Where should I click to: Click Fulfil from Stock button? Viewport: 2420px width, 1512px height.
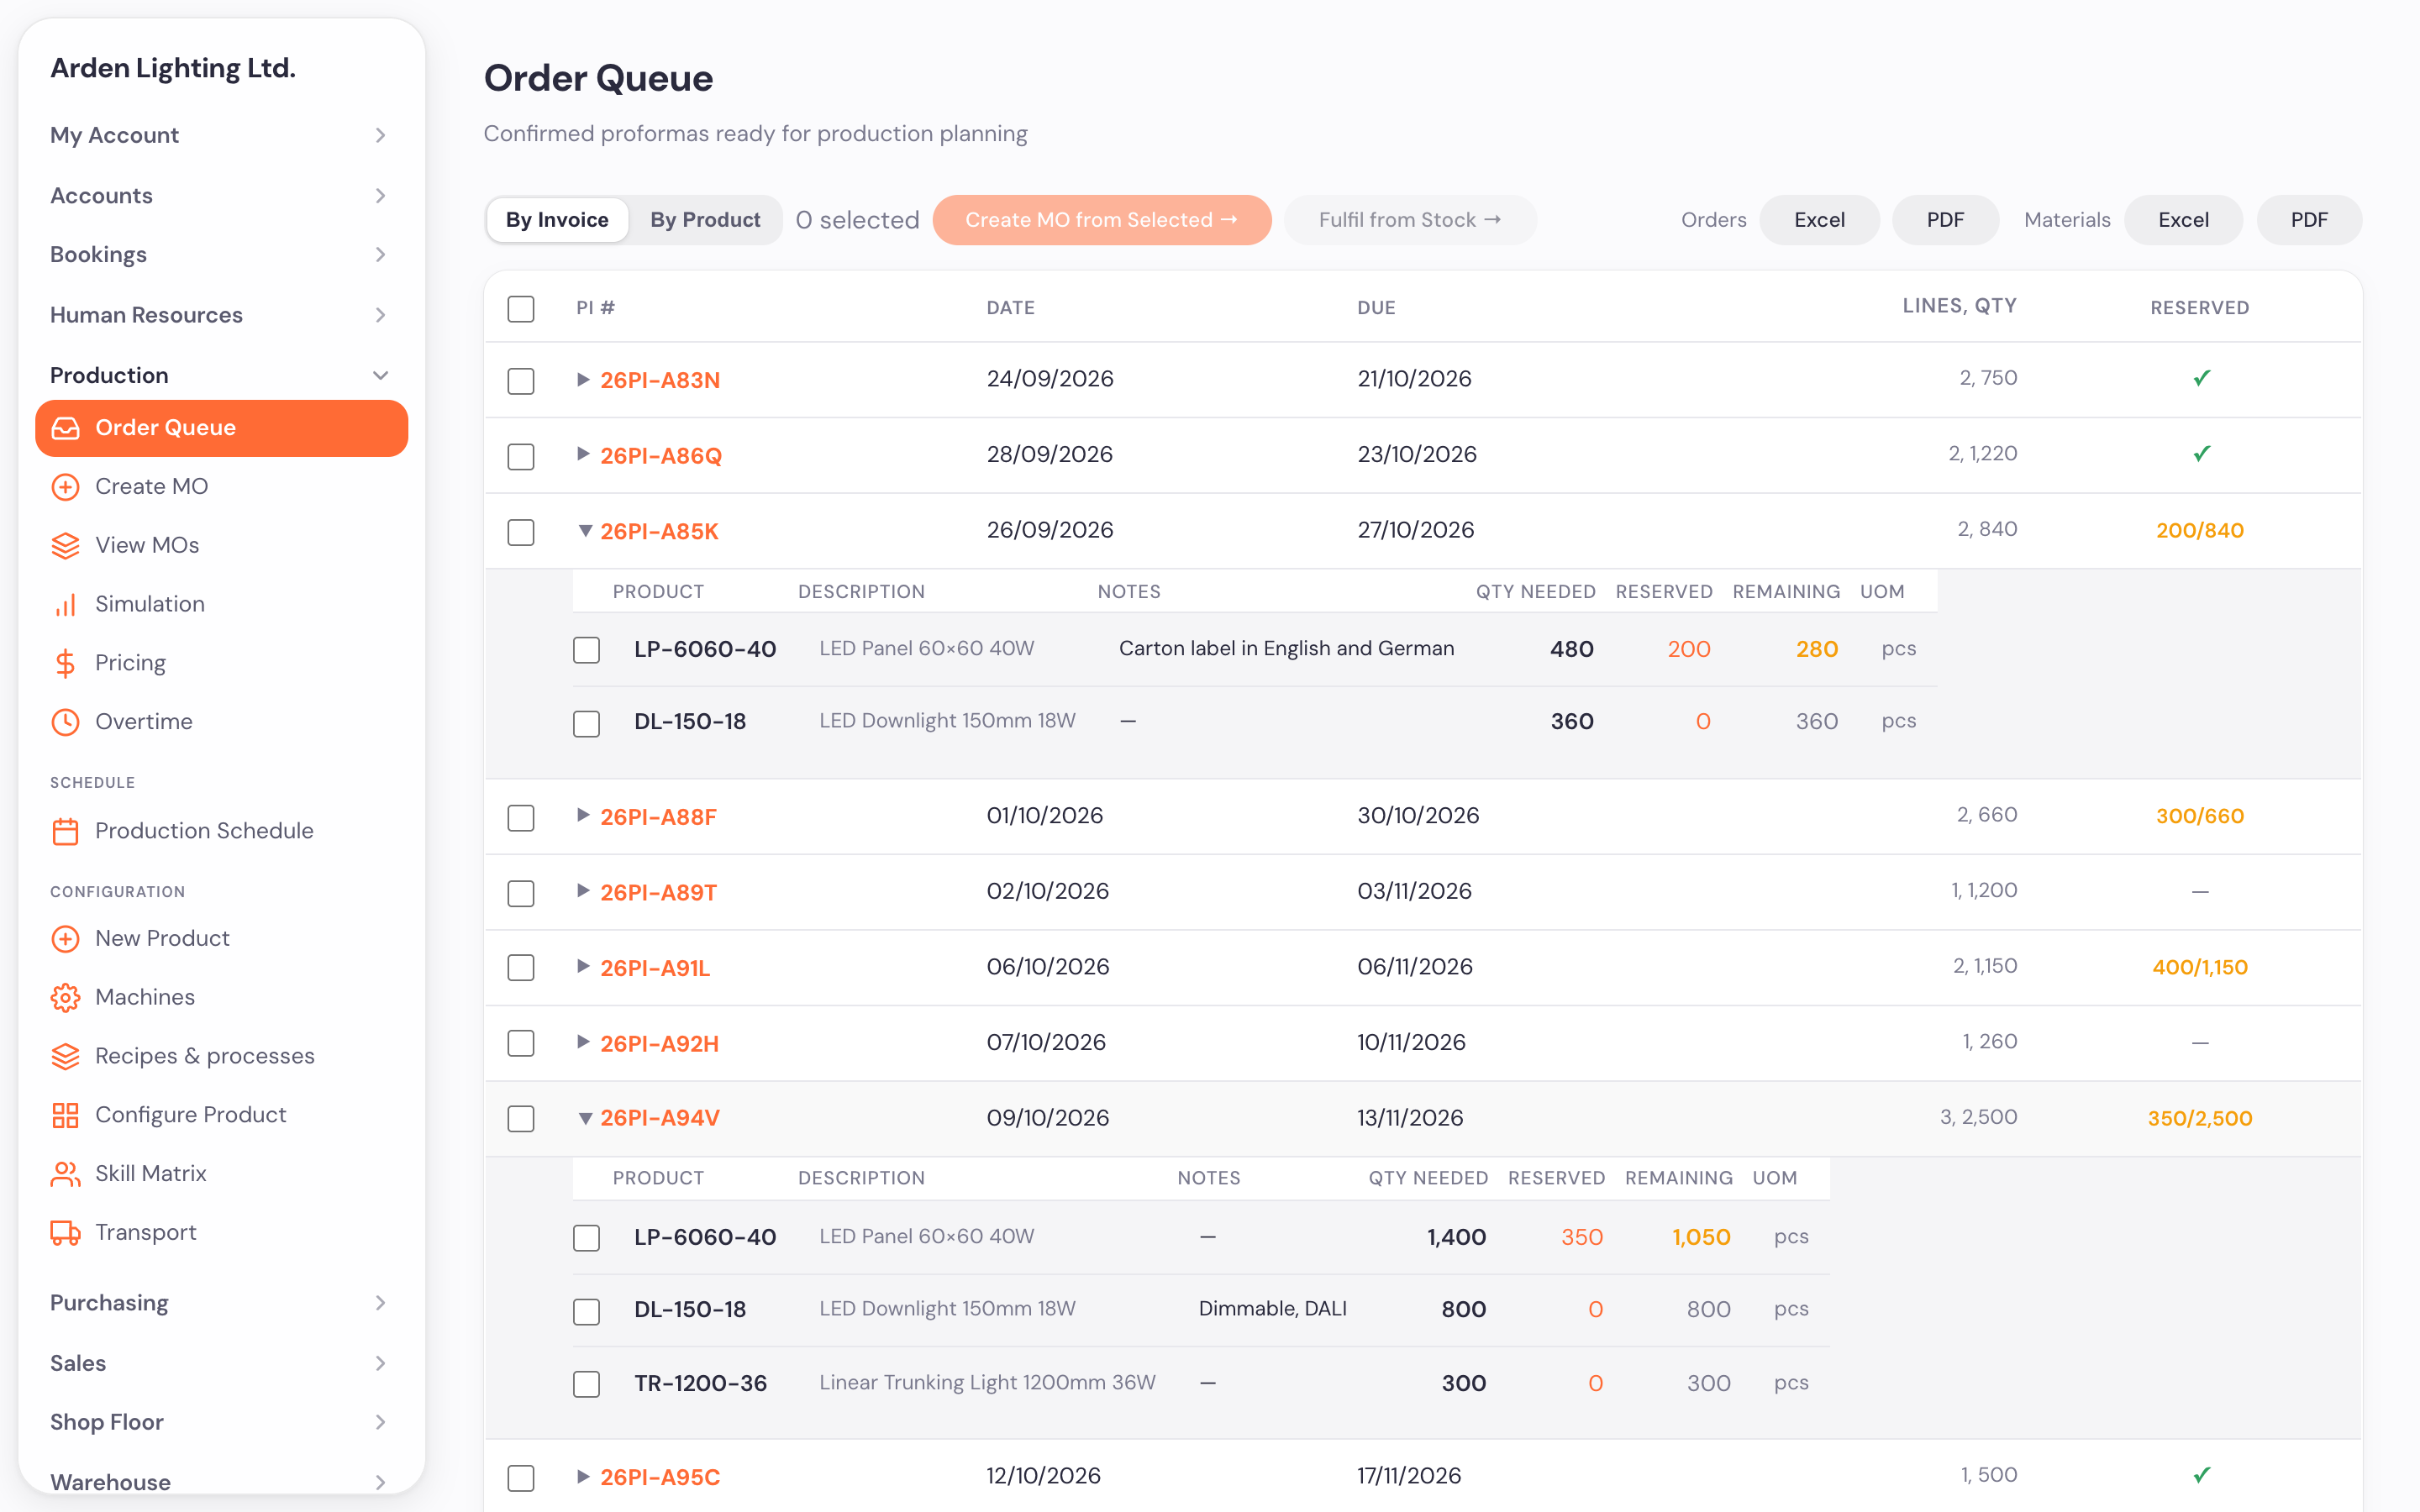coord(1410,220)
